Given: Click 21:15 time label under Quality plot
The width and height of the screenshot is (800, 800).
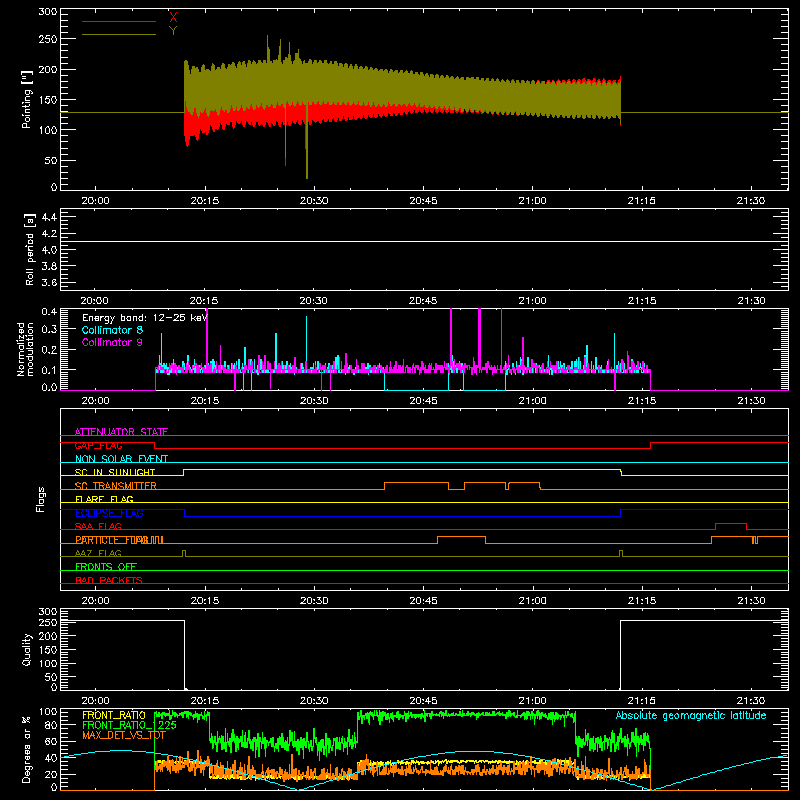Looking at the screenshot, I should (641, 701).
